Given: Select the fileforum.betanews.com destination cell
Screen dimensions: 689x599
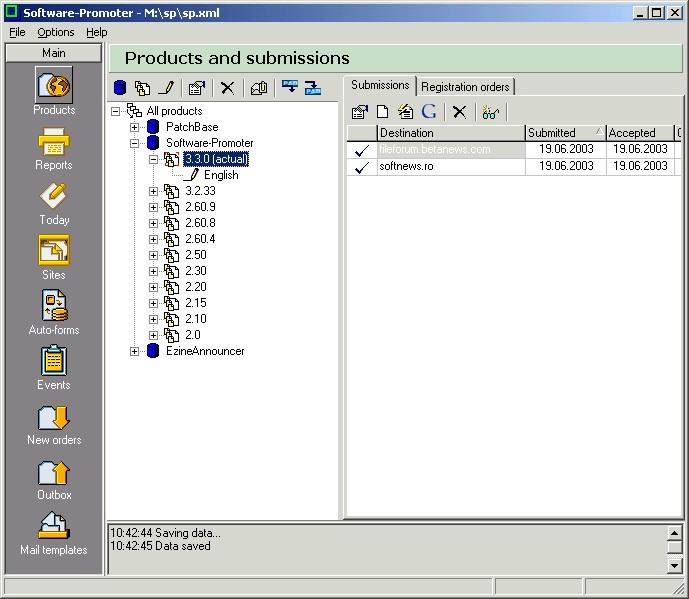Looking at the screenshot, I should point(451,150).
